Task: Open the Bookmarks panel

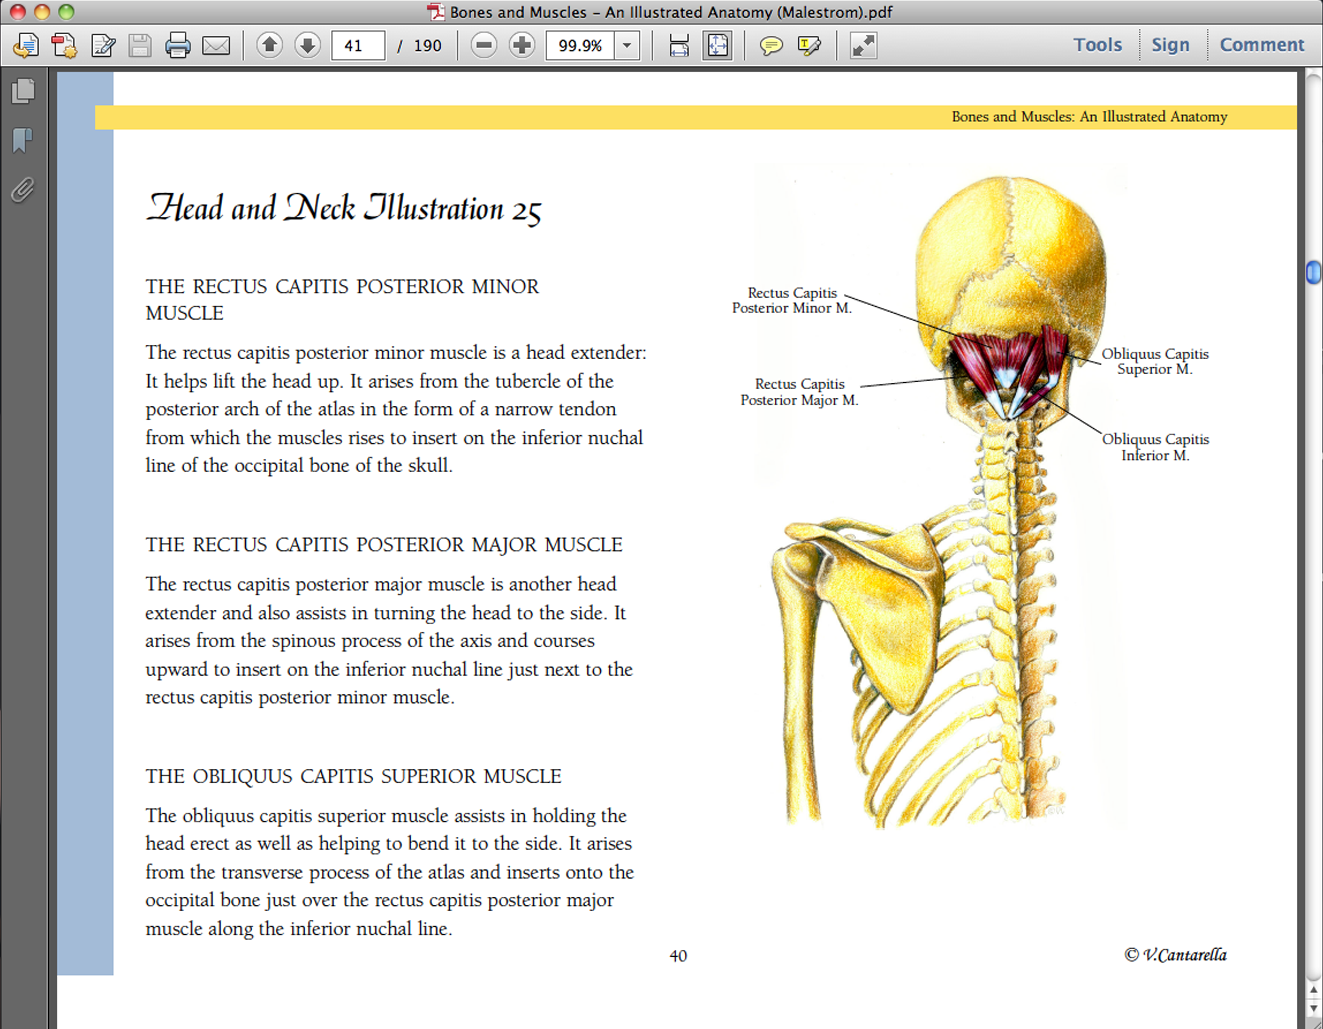Action: (x=23, y=140)
